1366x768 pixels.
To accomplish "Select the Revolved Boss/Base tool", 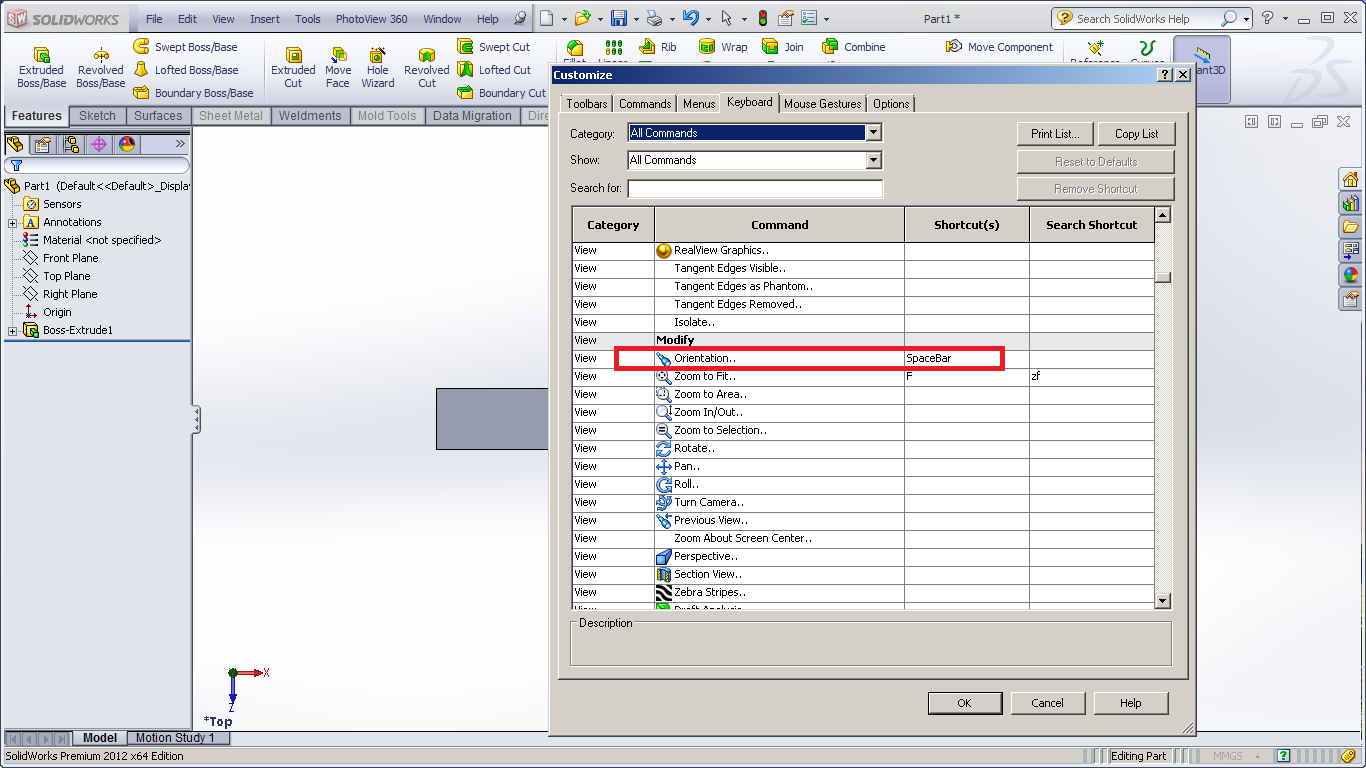I will point(100,67).
